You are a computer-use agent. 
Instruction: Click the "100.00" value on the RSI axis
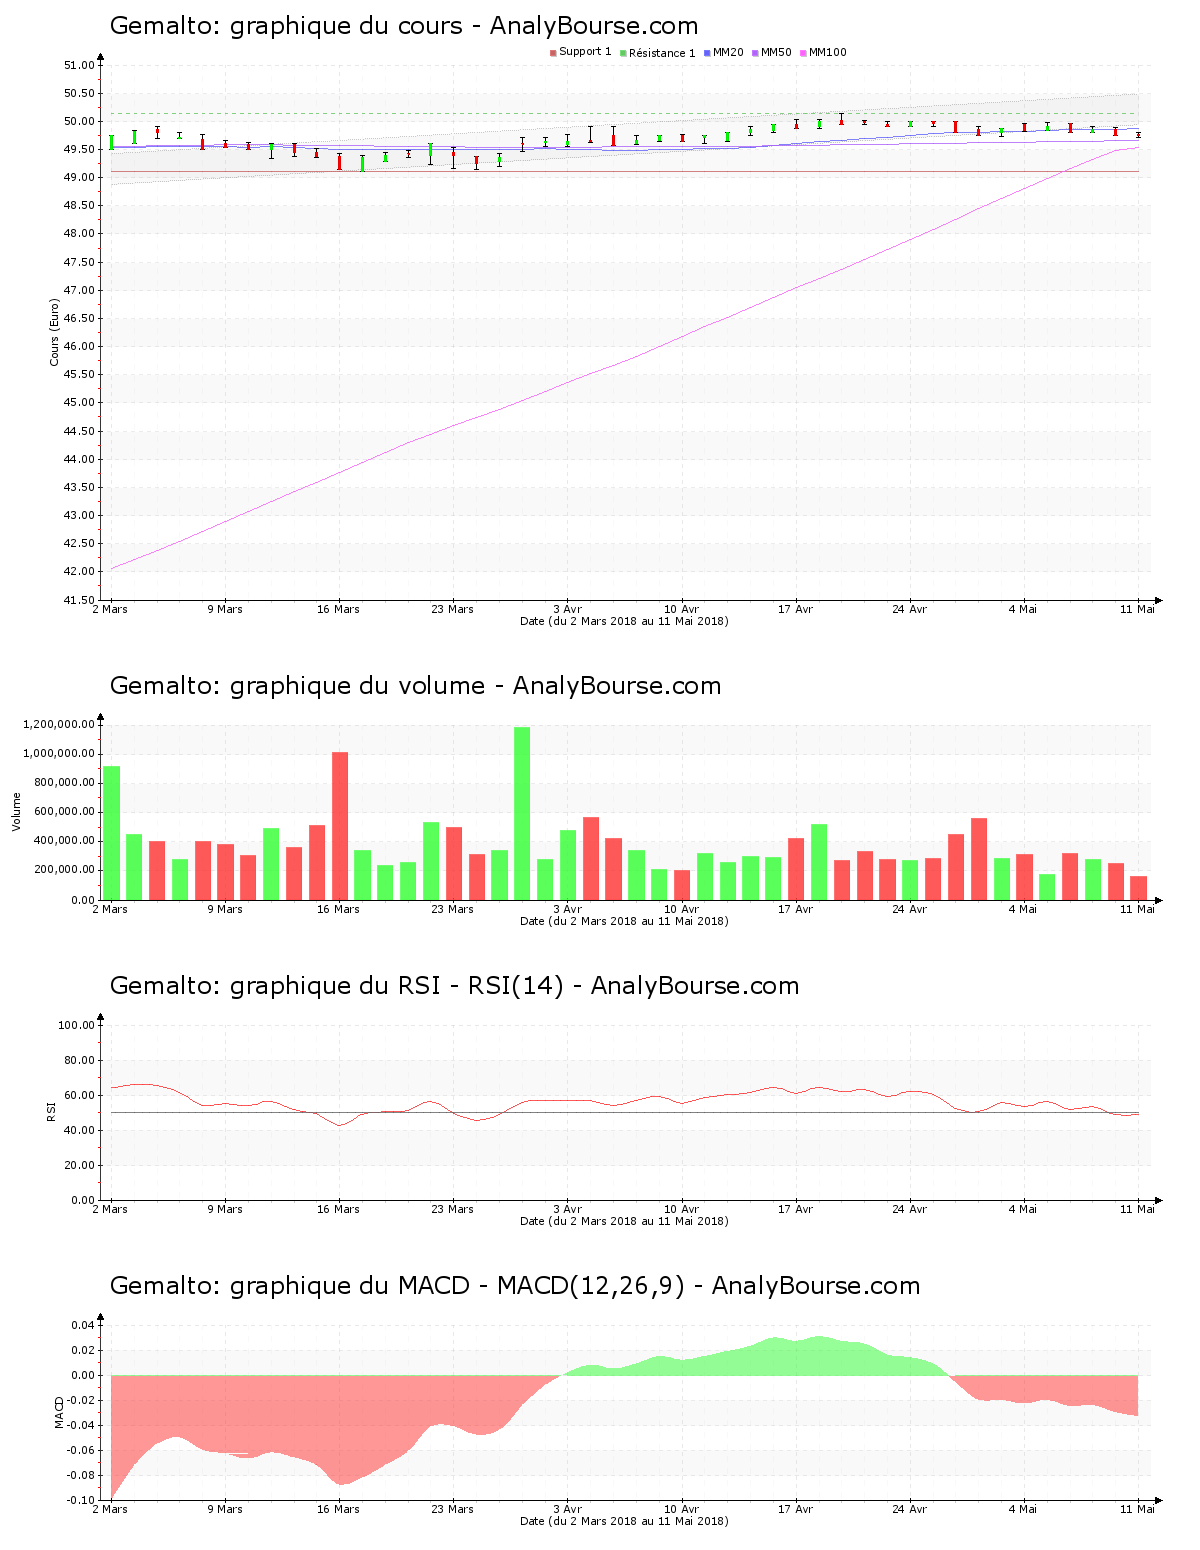point(76,1025)
